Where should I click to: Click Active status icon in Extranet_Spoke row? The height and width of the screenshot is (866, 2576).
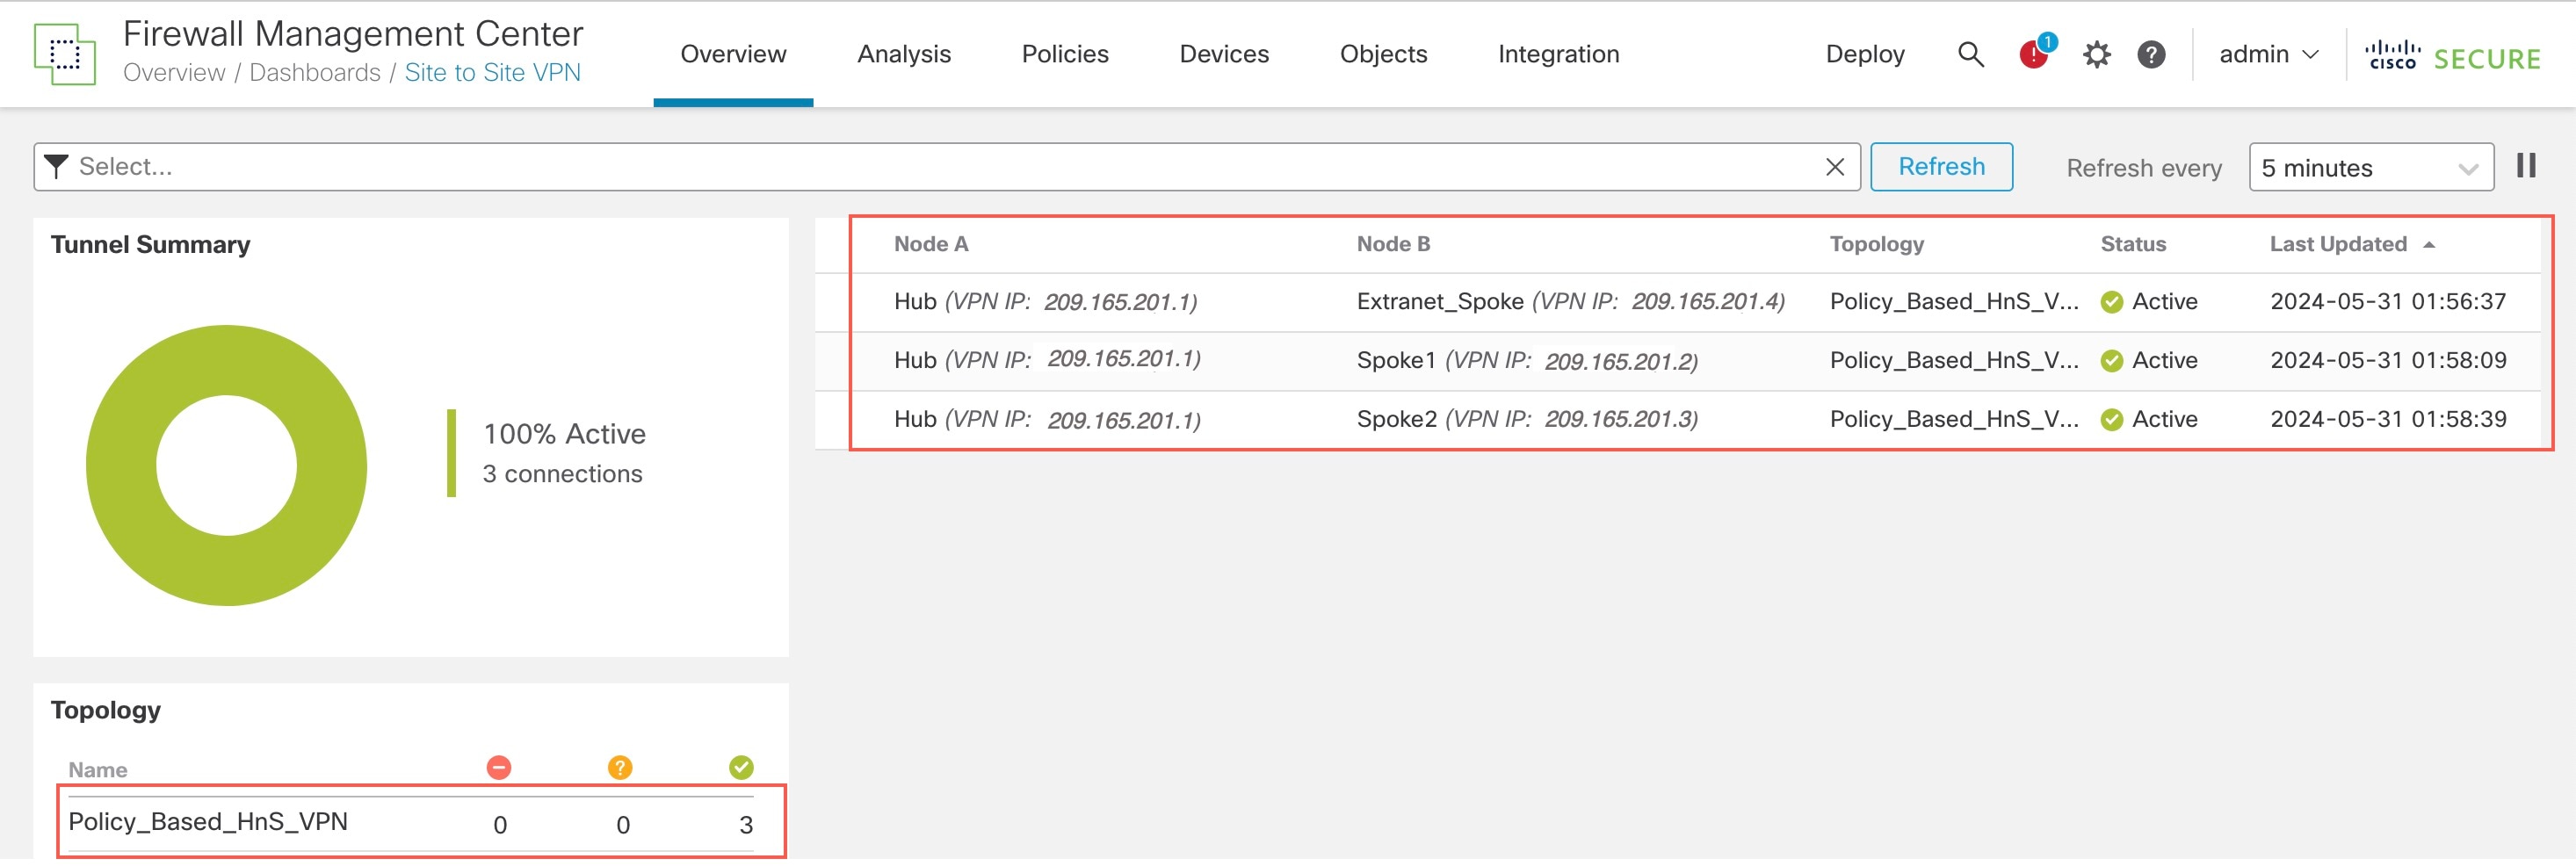coord(2111,302)
